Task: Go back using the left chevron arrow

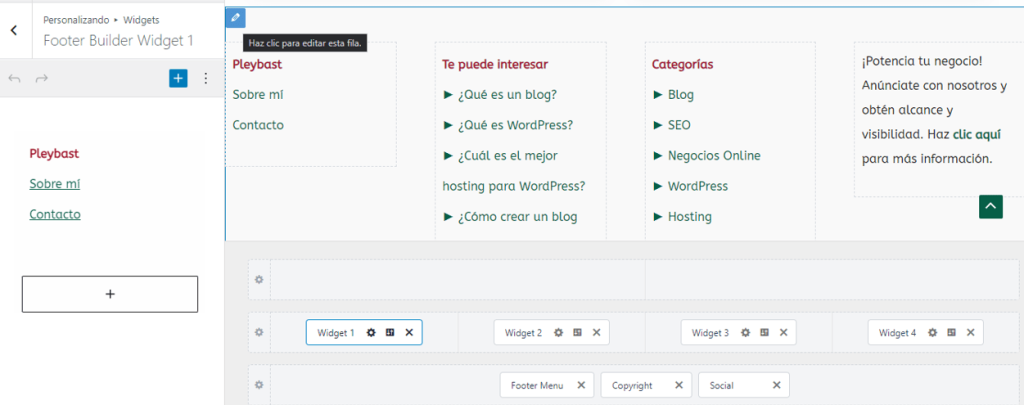Action: (14, 30)
